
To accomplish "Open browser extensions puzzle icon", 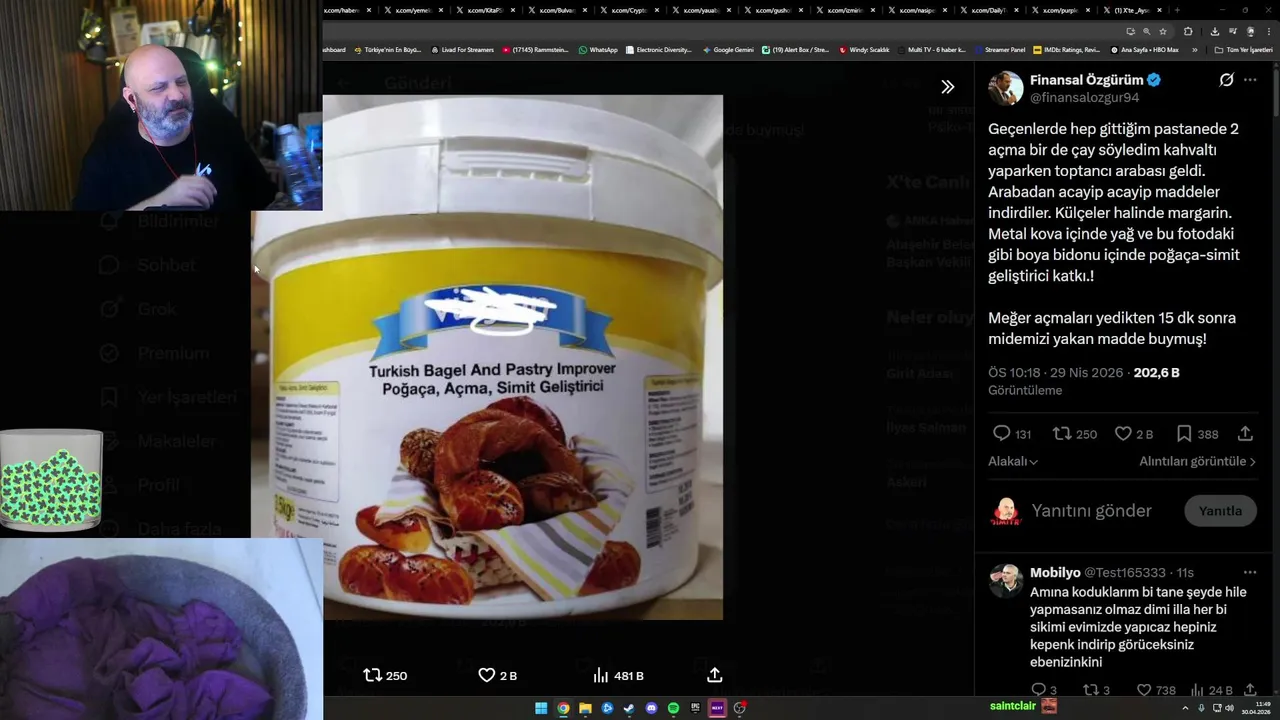I will pyautogui.click(x=1188, y=31).
